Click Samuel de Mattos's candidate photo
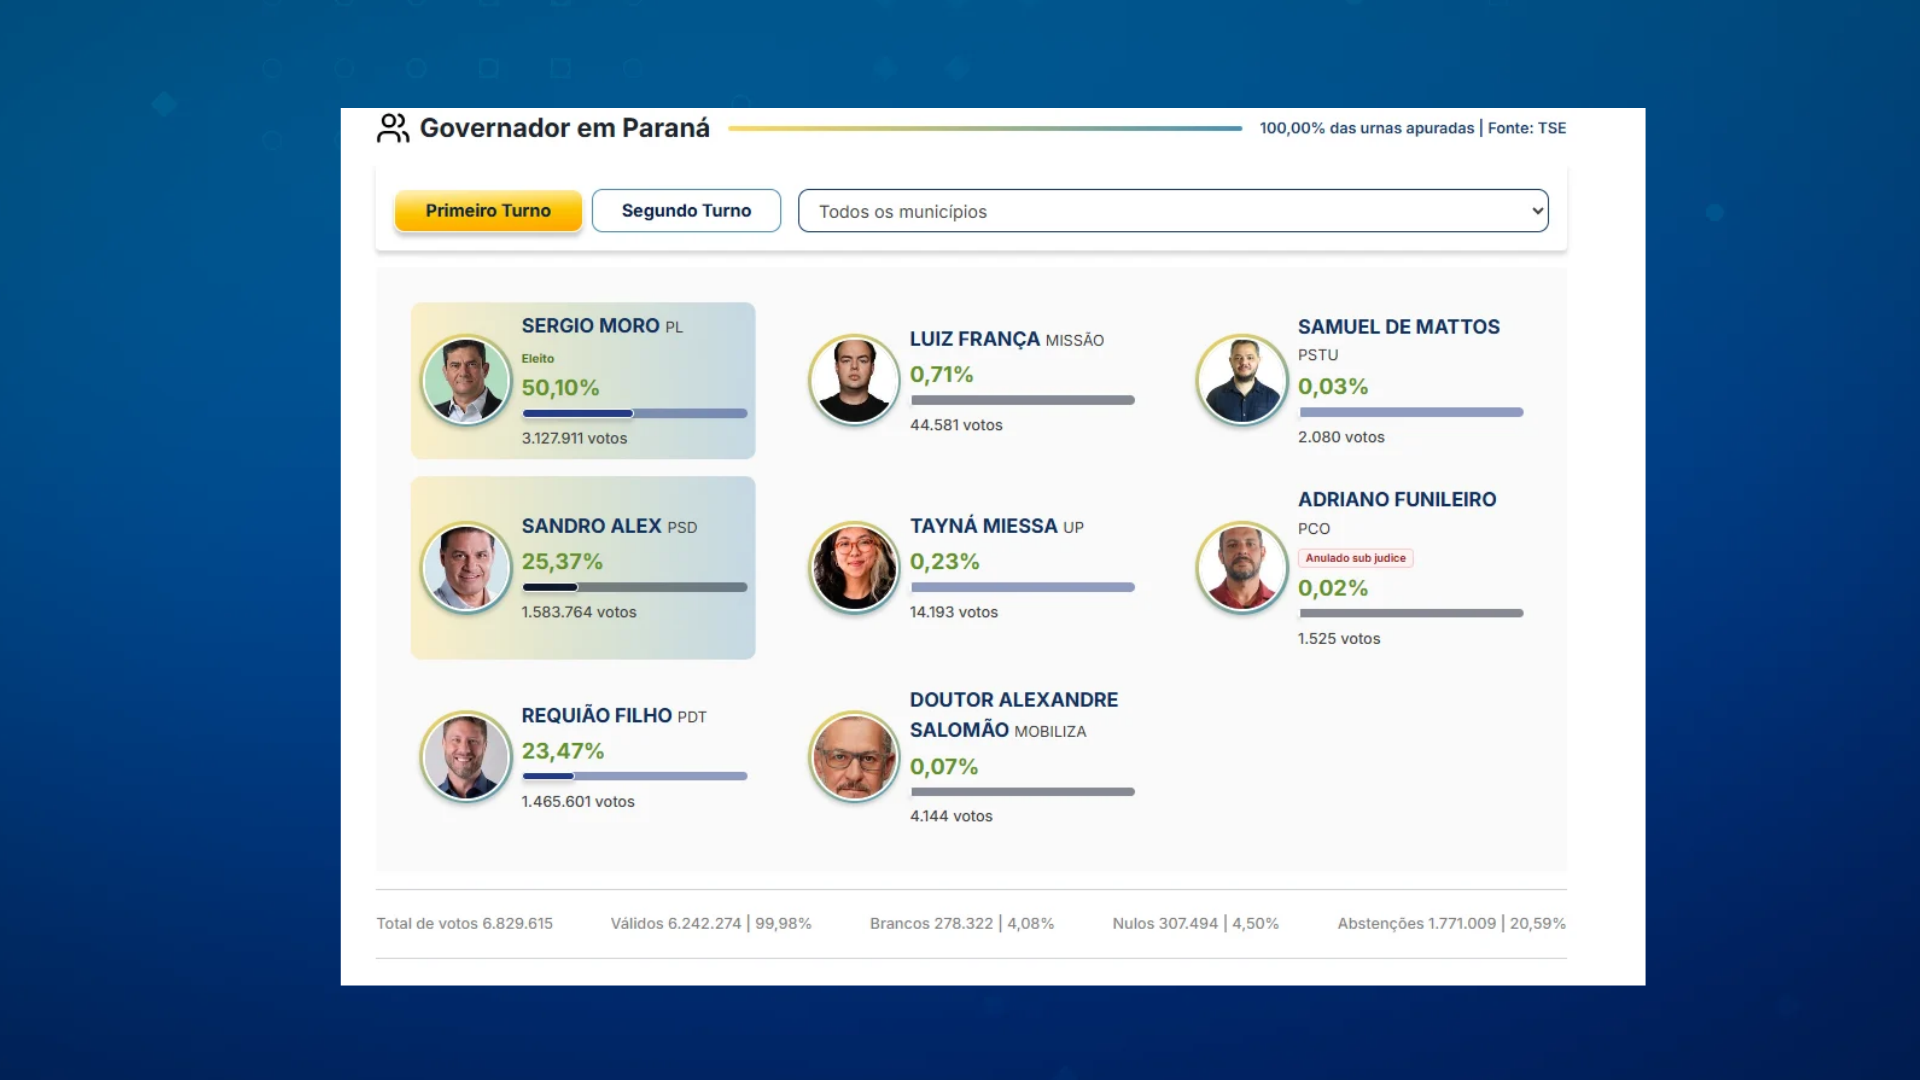 pyautogui.click(x=1242, y=379)
